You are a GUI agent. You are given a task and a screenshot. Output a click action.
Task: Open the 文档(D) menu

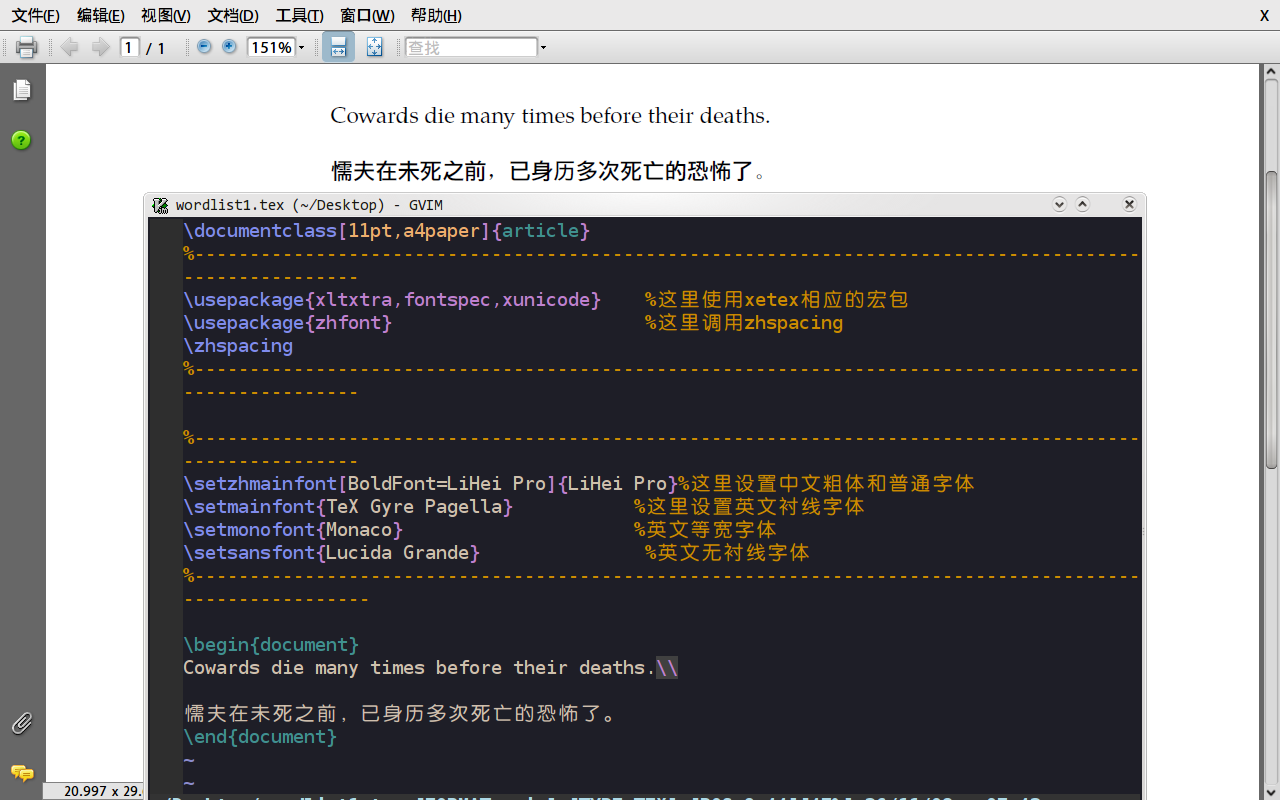coord(233,15)
